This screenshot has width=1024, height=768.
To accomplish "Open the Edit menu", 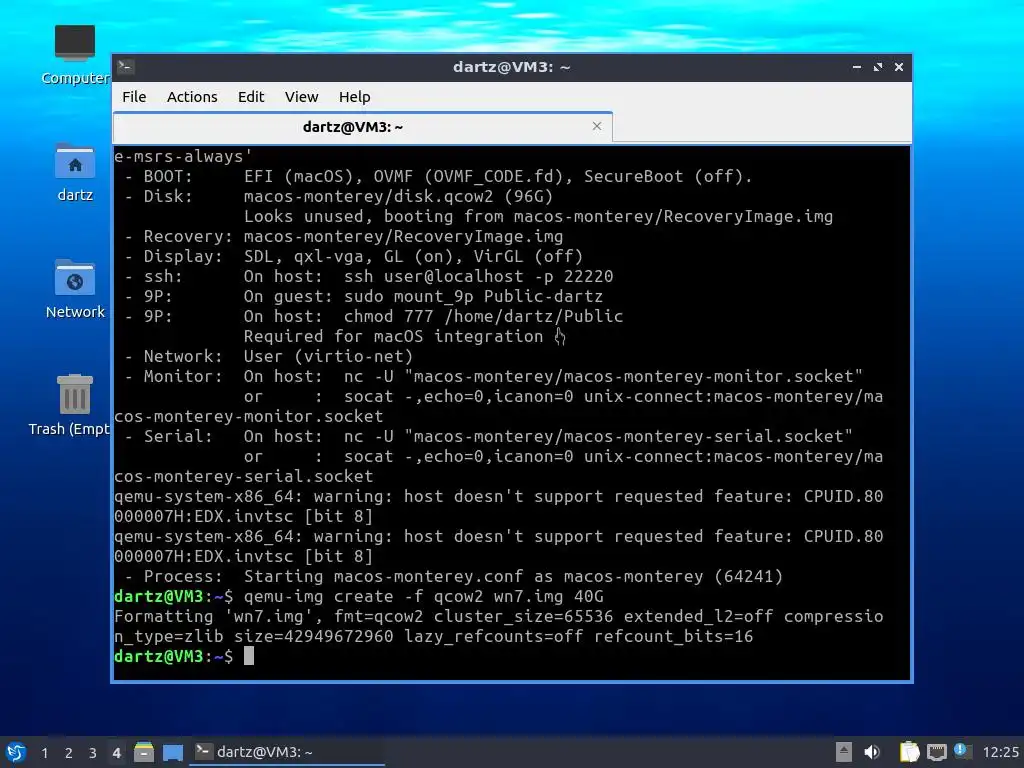I will [x=251, y=97].
